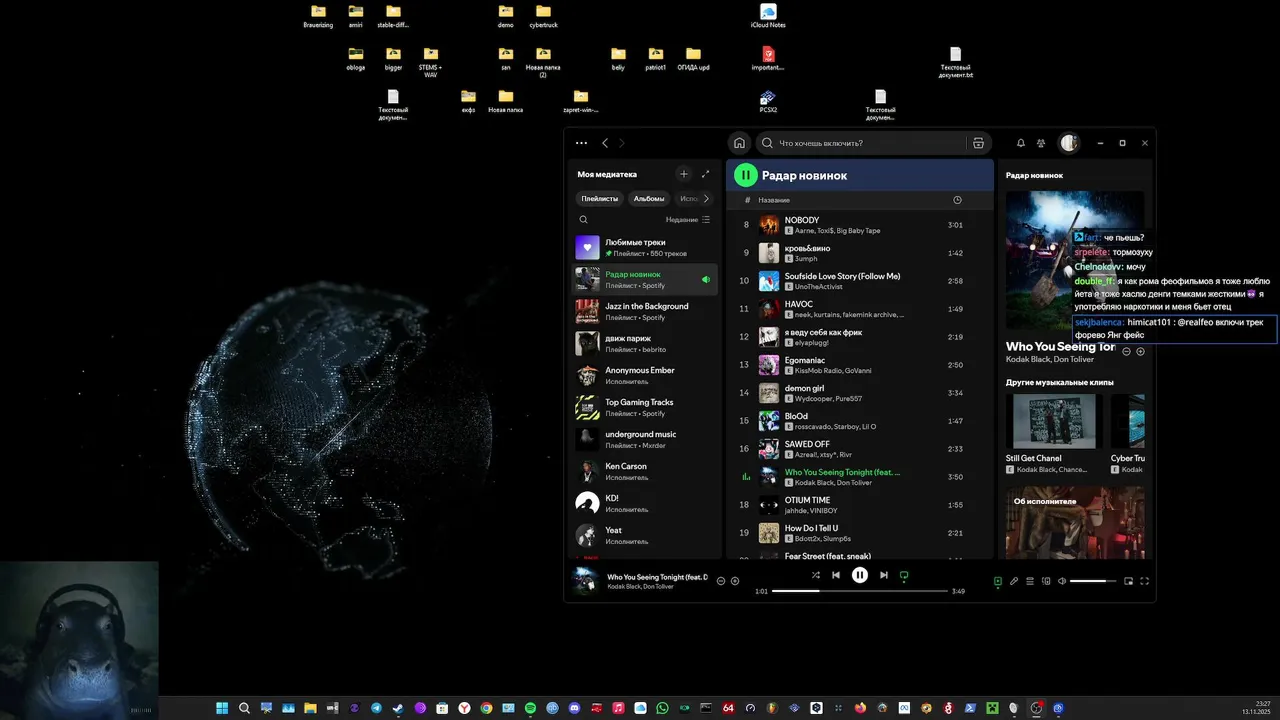The width and height of the screenshot is (1280, 720).
Task: Open Spotify three-dots main menu
Action: click(x=581, y=143)
